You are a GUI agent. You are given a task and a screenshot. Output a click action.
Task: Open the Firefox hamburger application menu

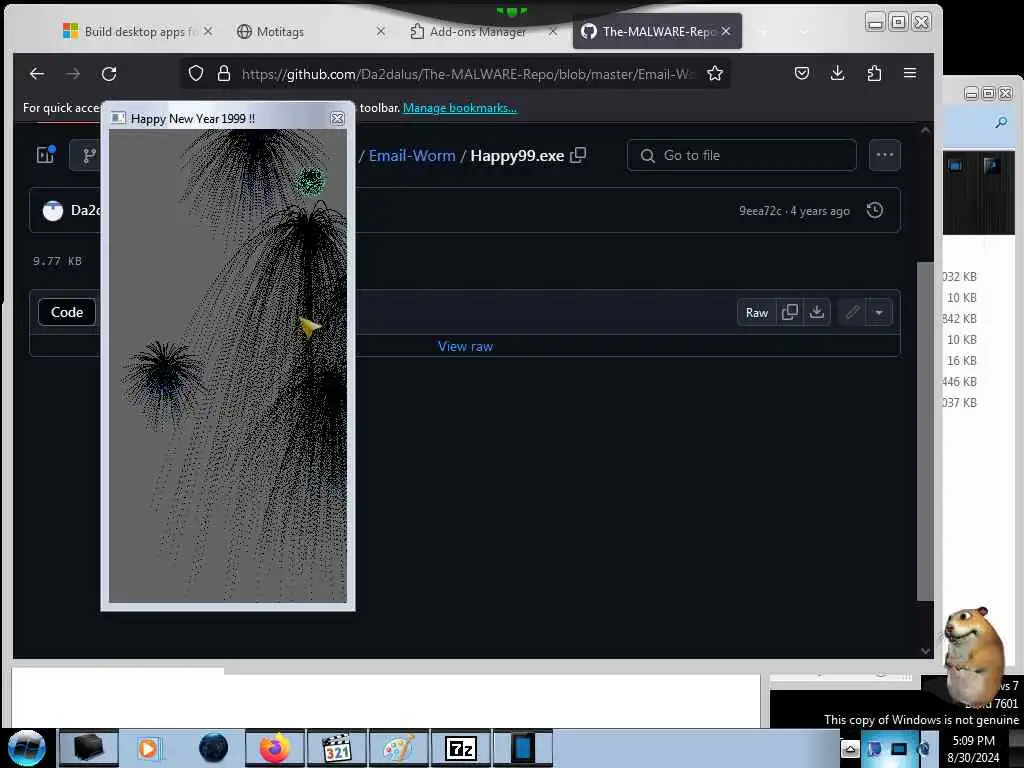[x=910, y=73]
